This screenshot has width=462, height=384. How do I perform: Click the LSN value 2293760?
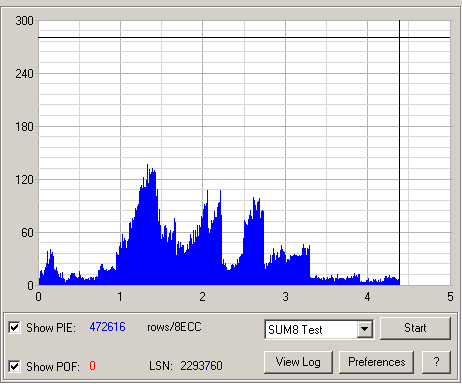[x=201, y=366]
